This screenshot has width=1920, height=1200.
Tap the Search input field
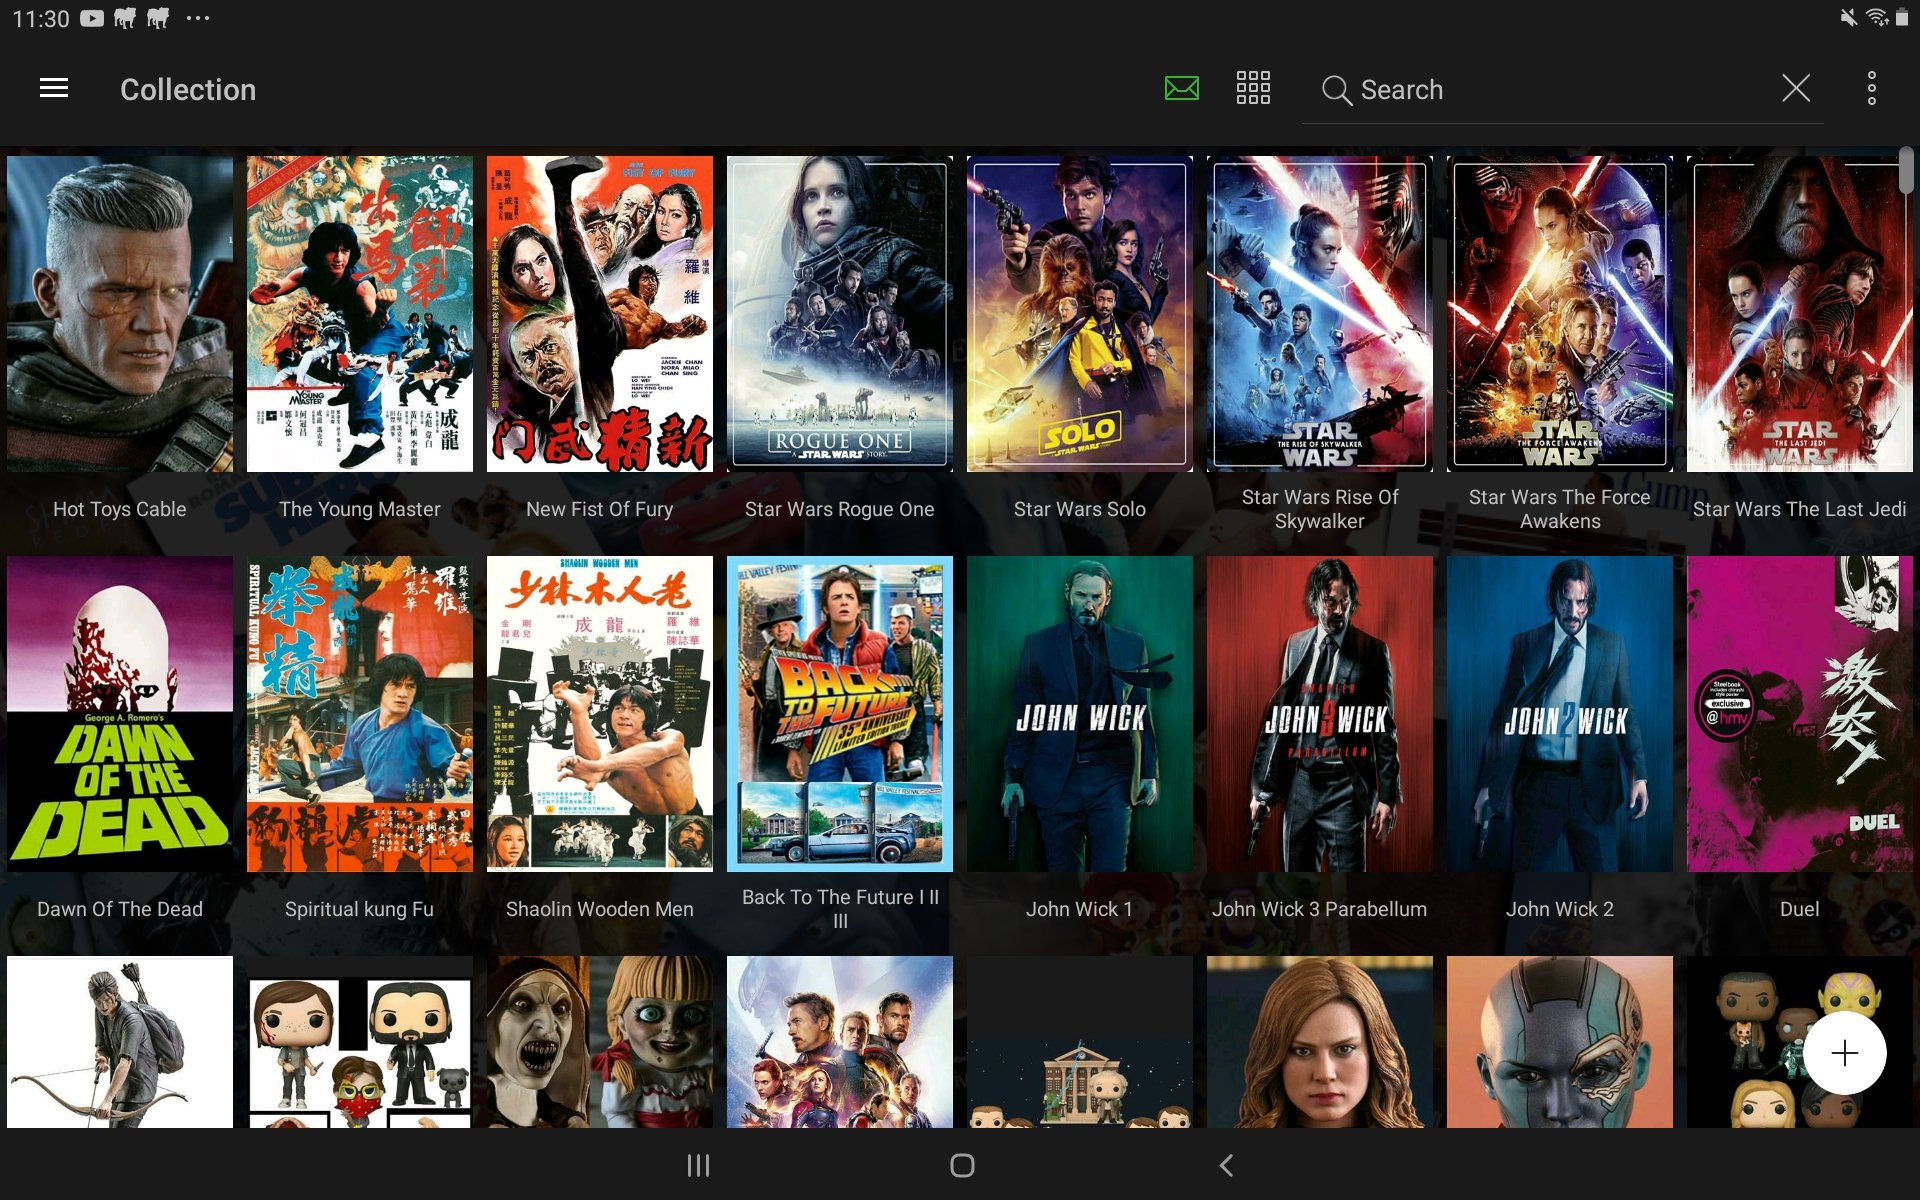coord(1562,90)
